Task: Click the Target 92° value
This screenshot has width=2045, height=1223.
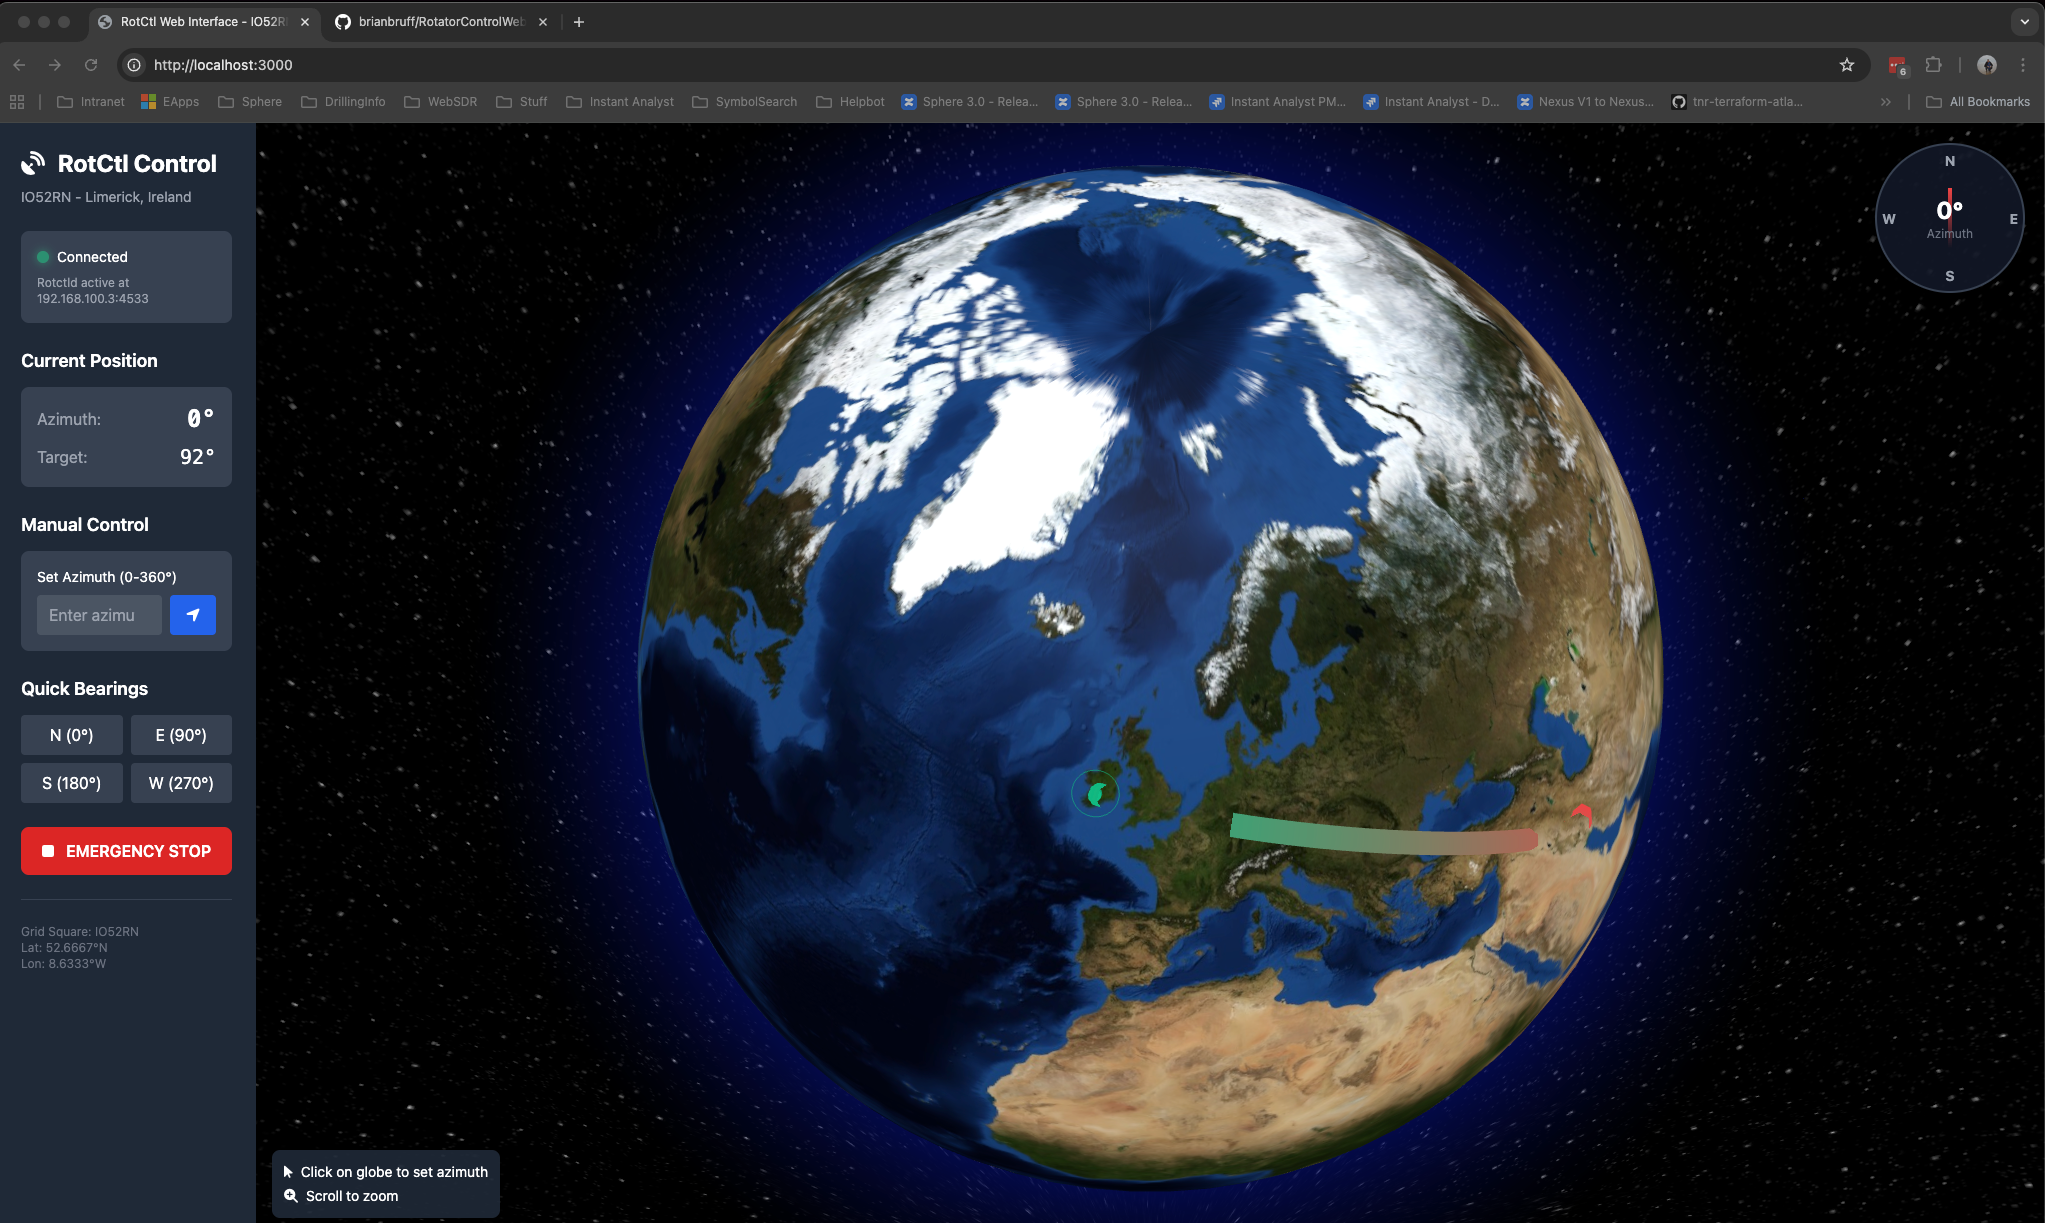Action: click(197, 457)
